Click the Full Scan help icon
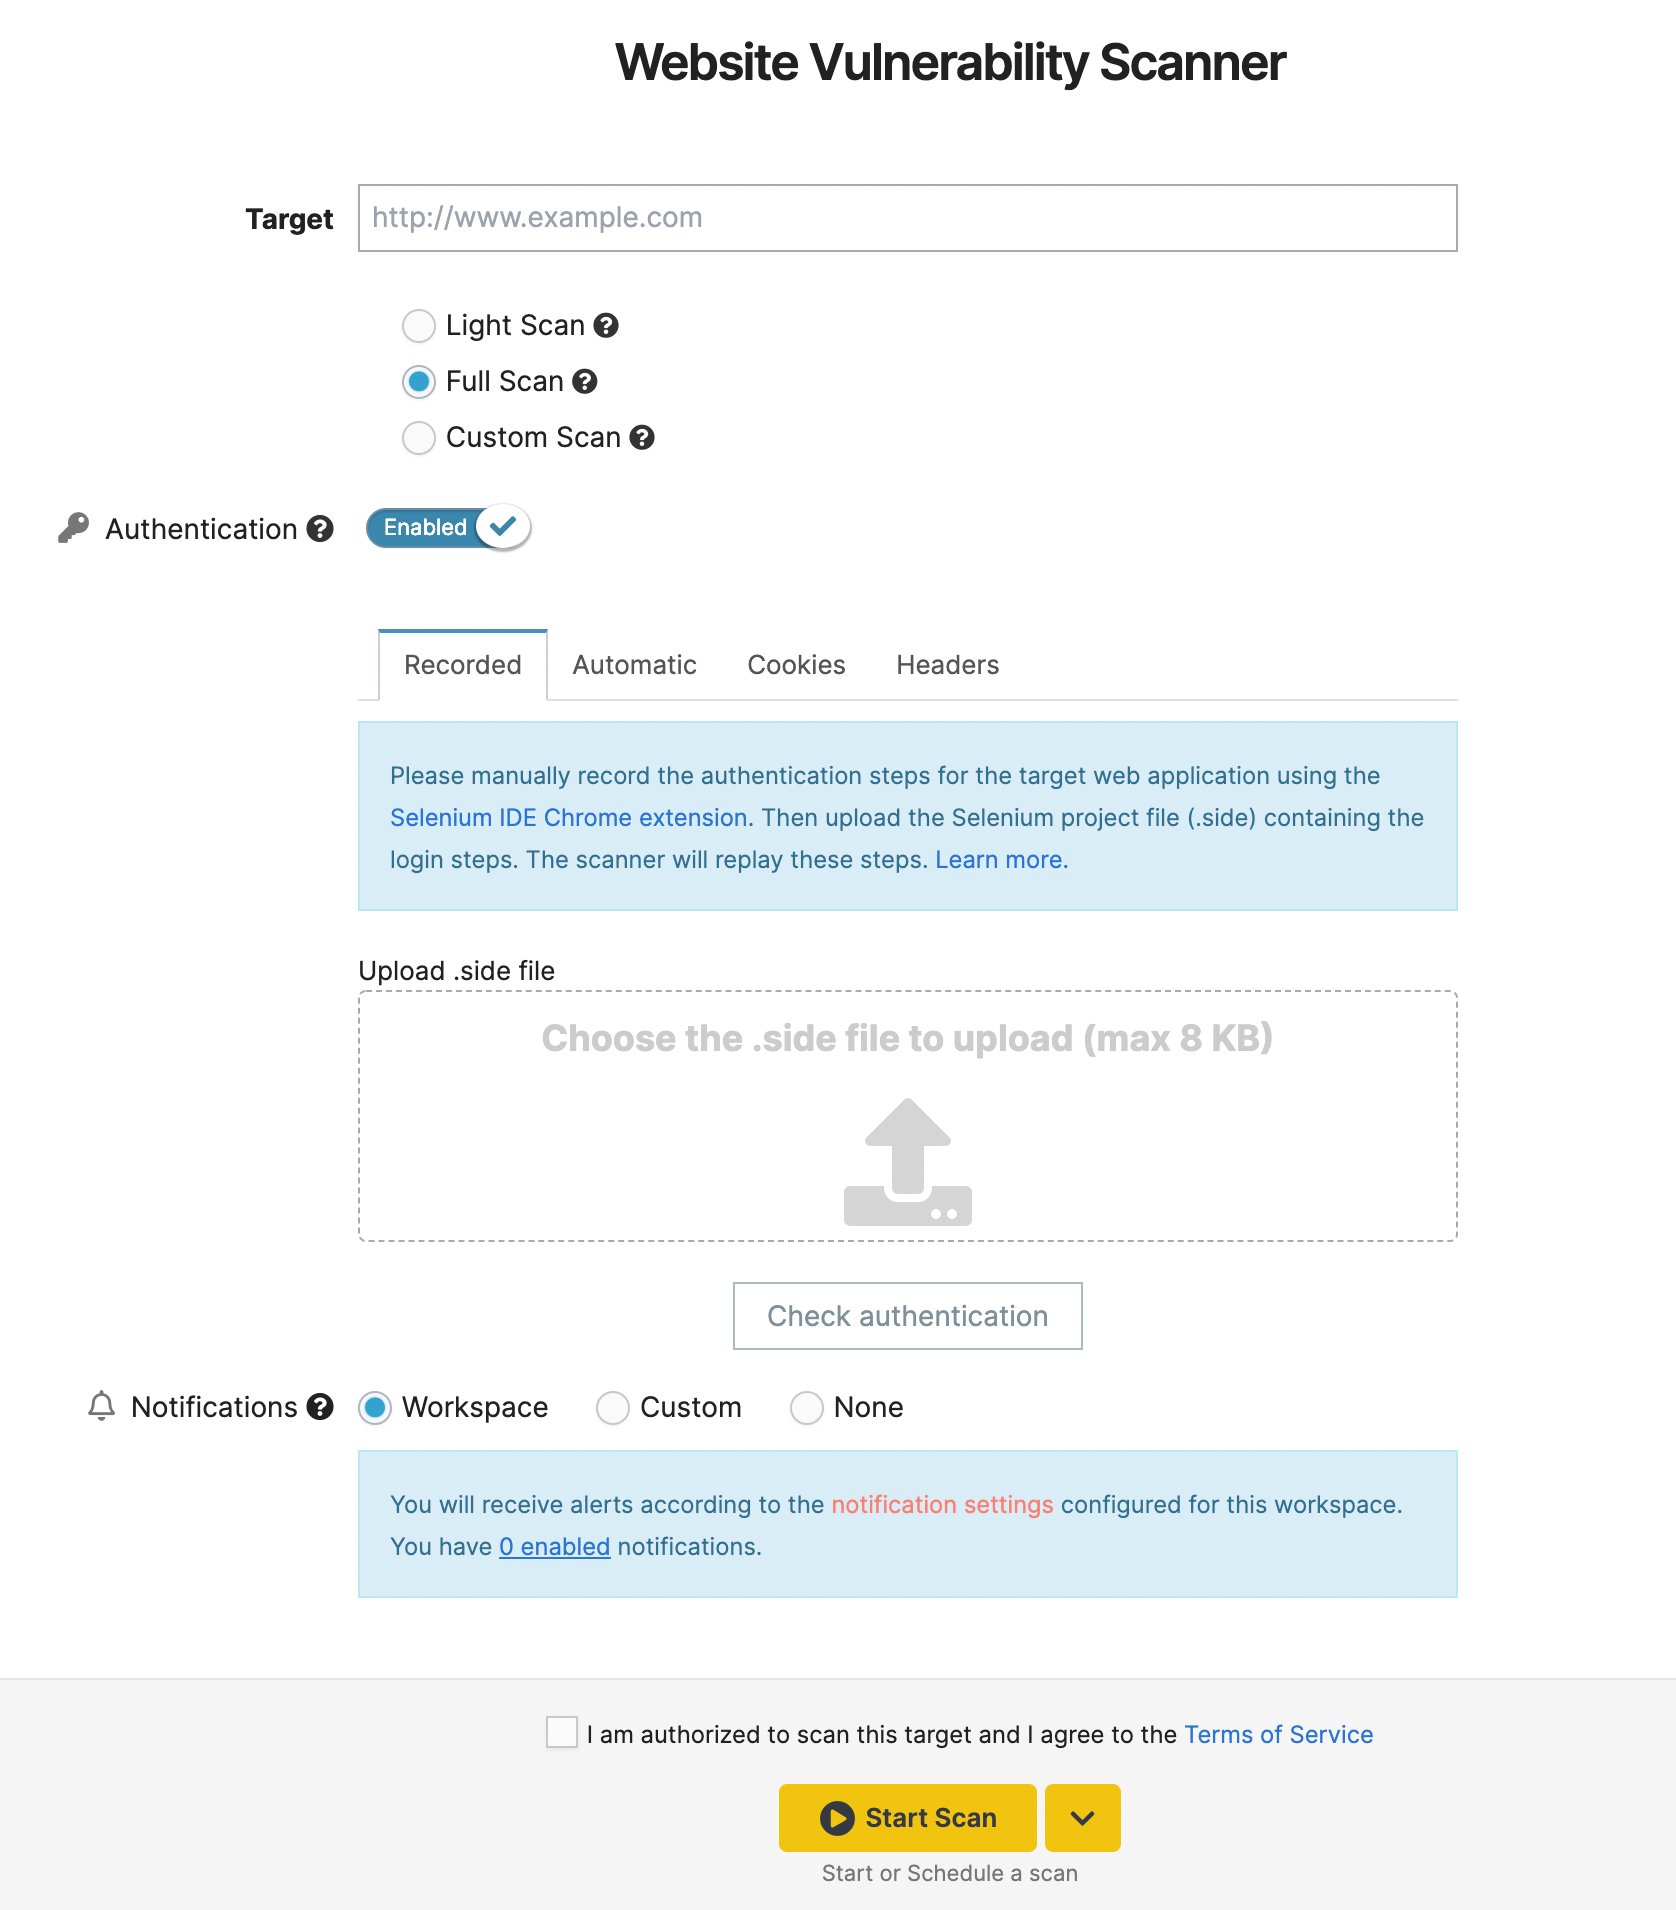The image size is (1676, 1910). 586,381
